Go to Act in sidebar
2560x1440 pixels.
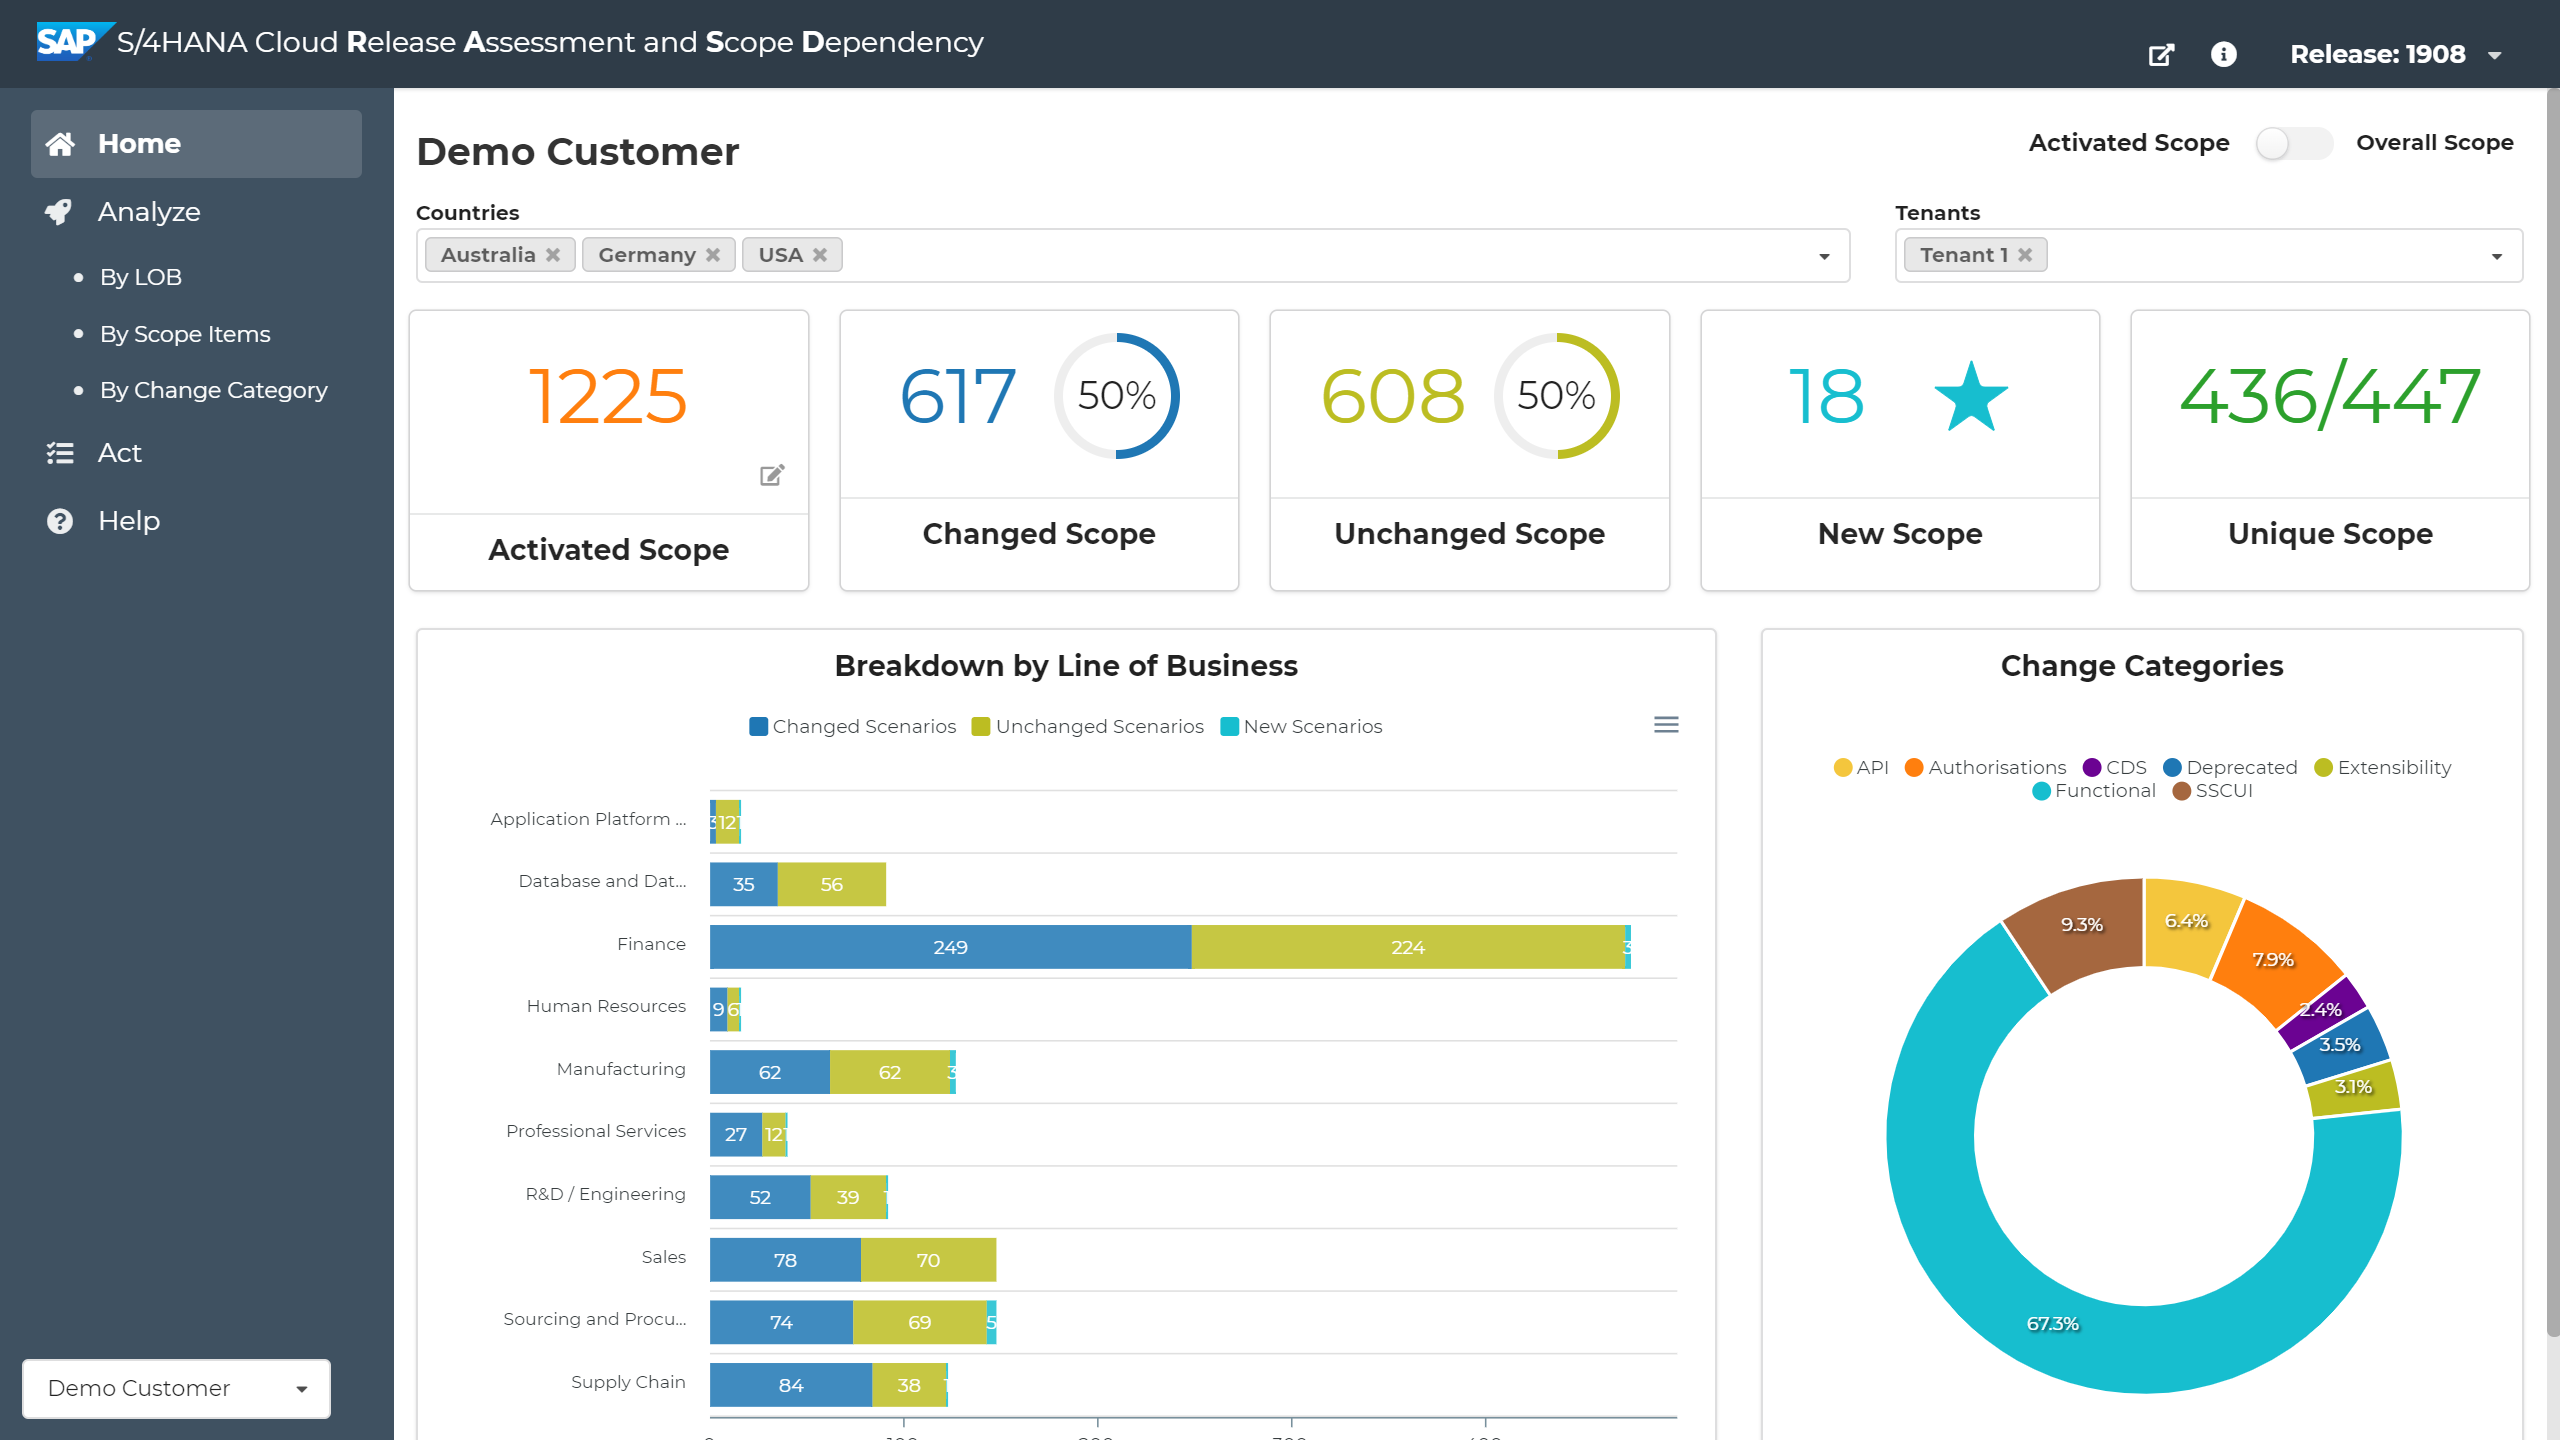point(119,453)
